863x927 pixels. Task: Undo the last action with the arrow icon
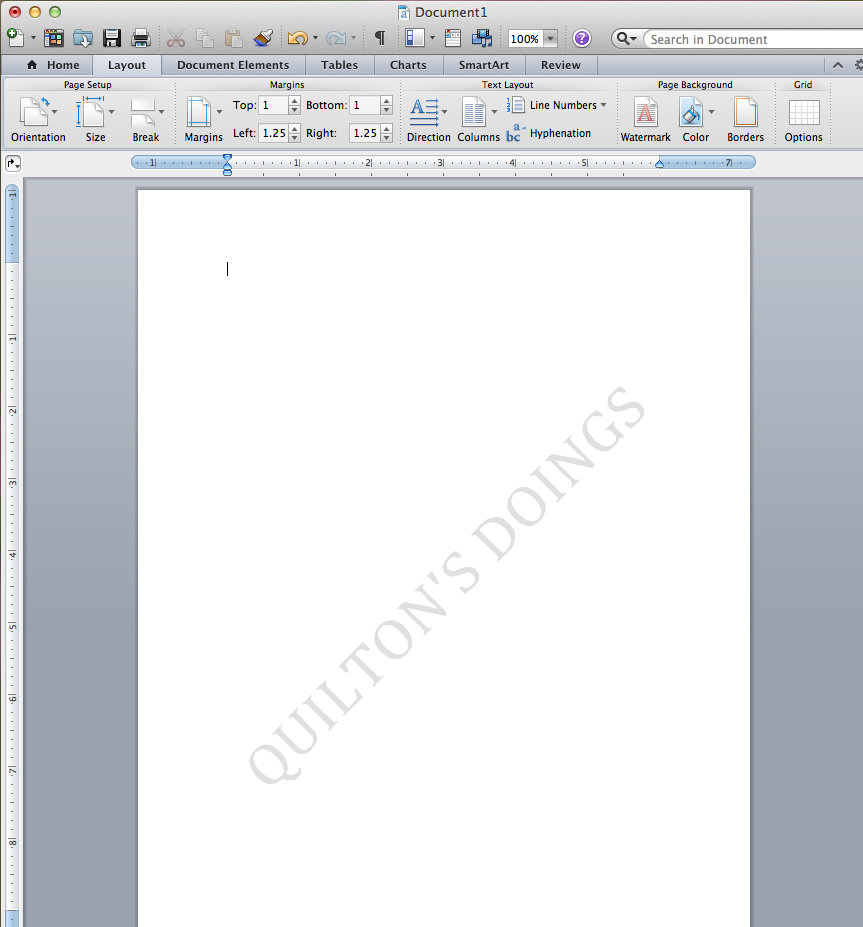pos(297,38)
